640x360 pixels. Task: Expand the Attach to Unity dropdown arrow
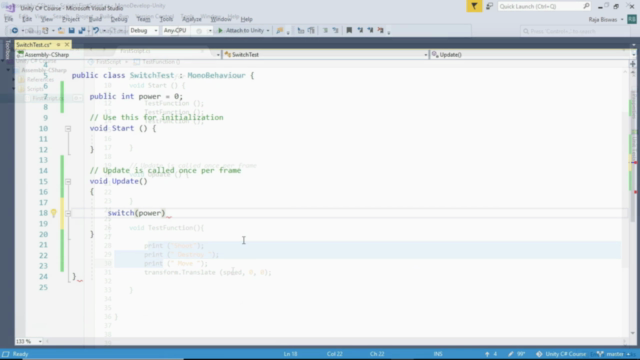coord(268,31)
